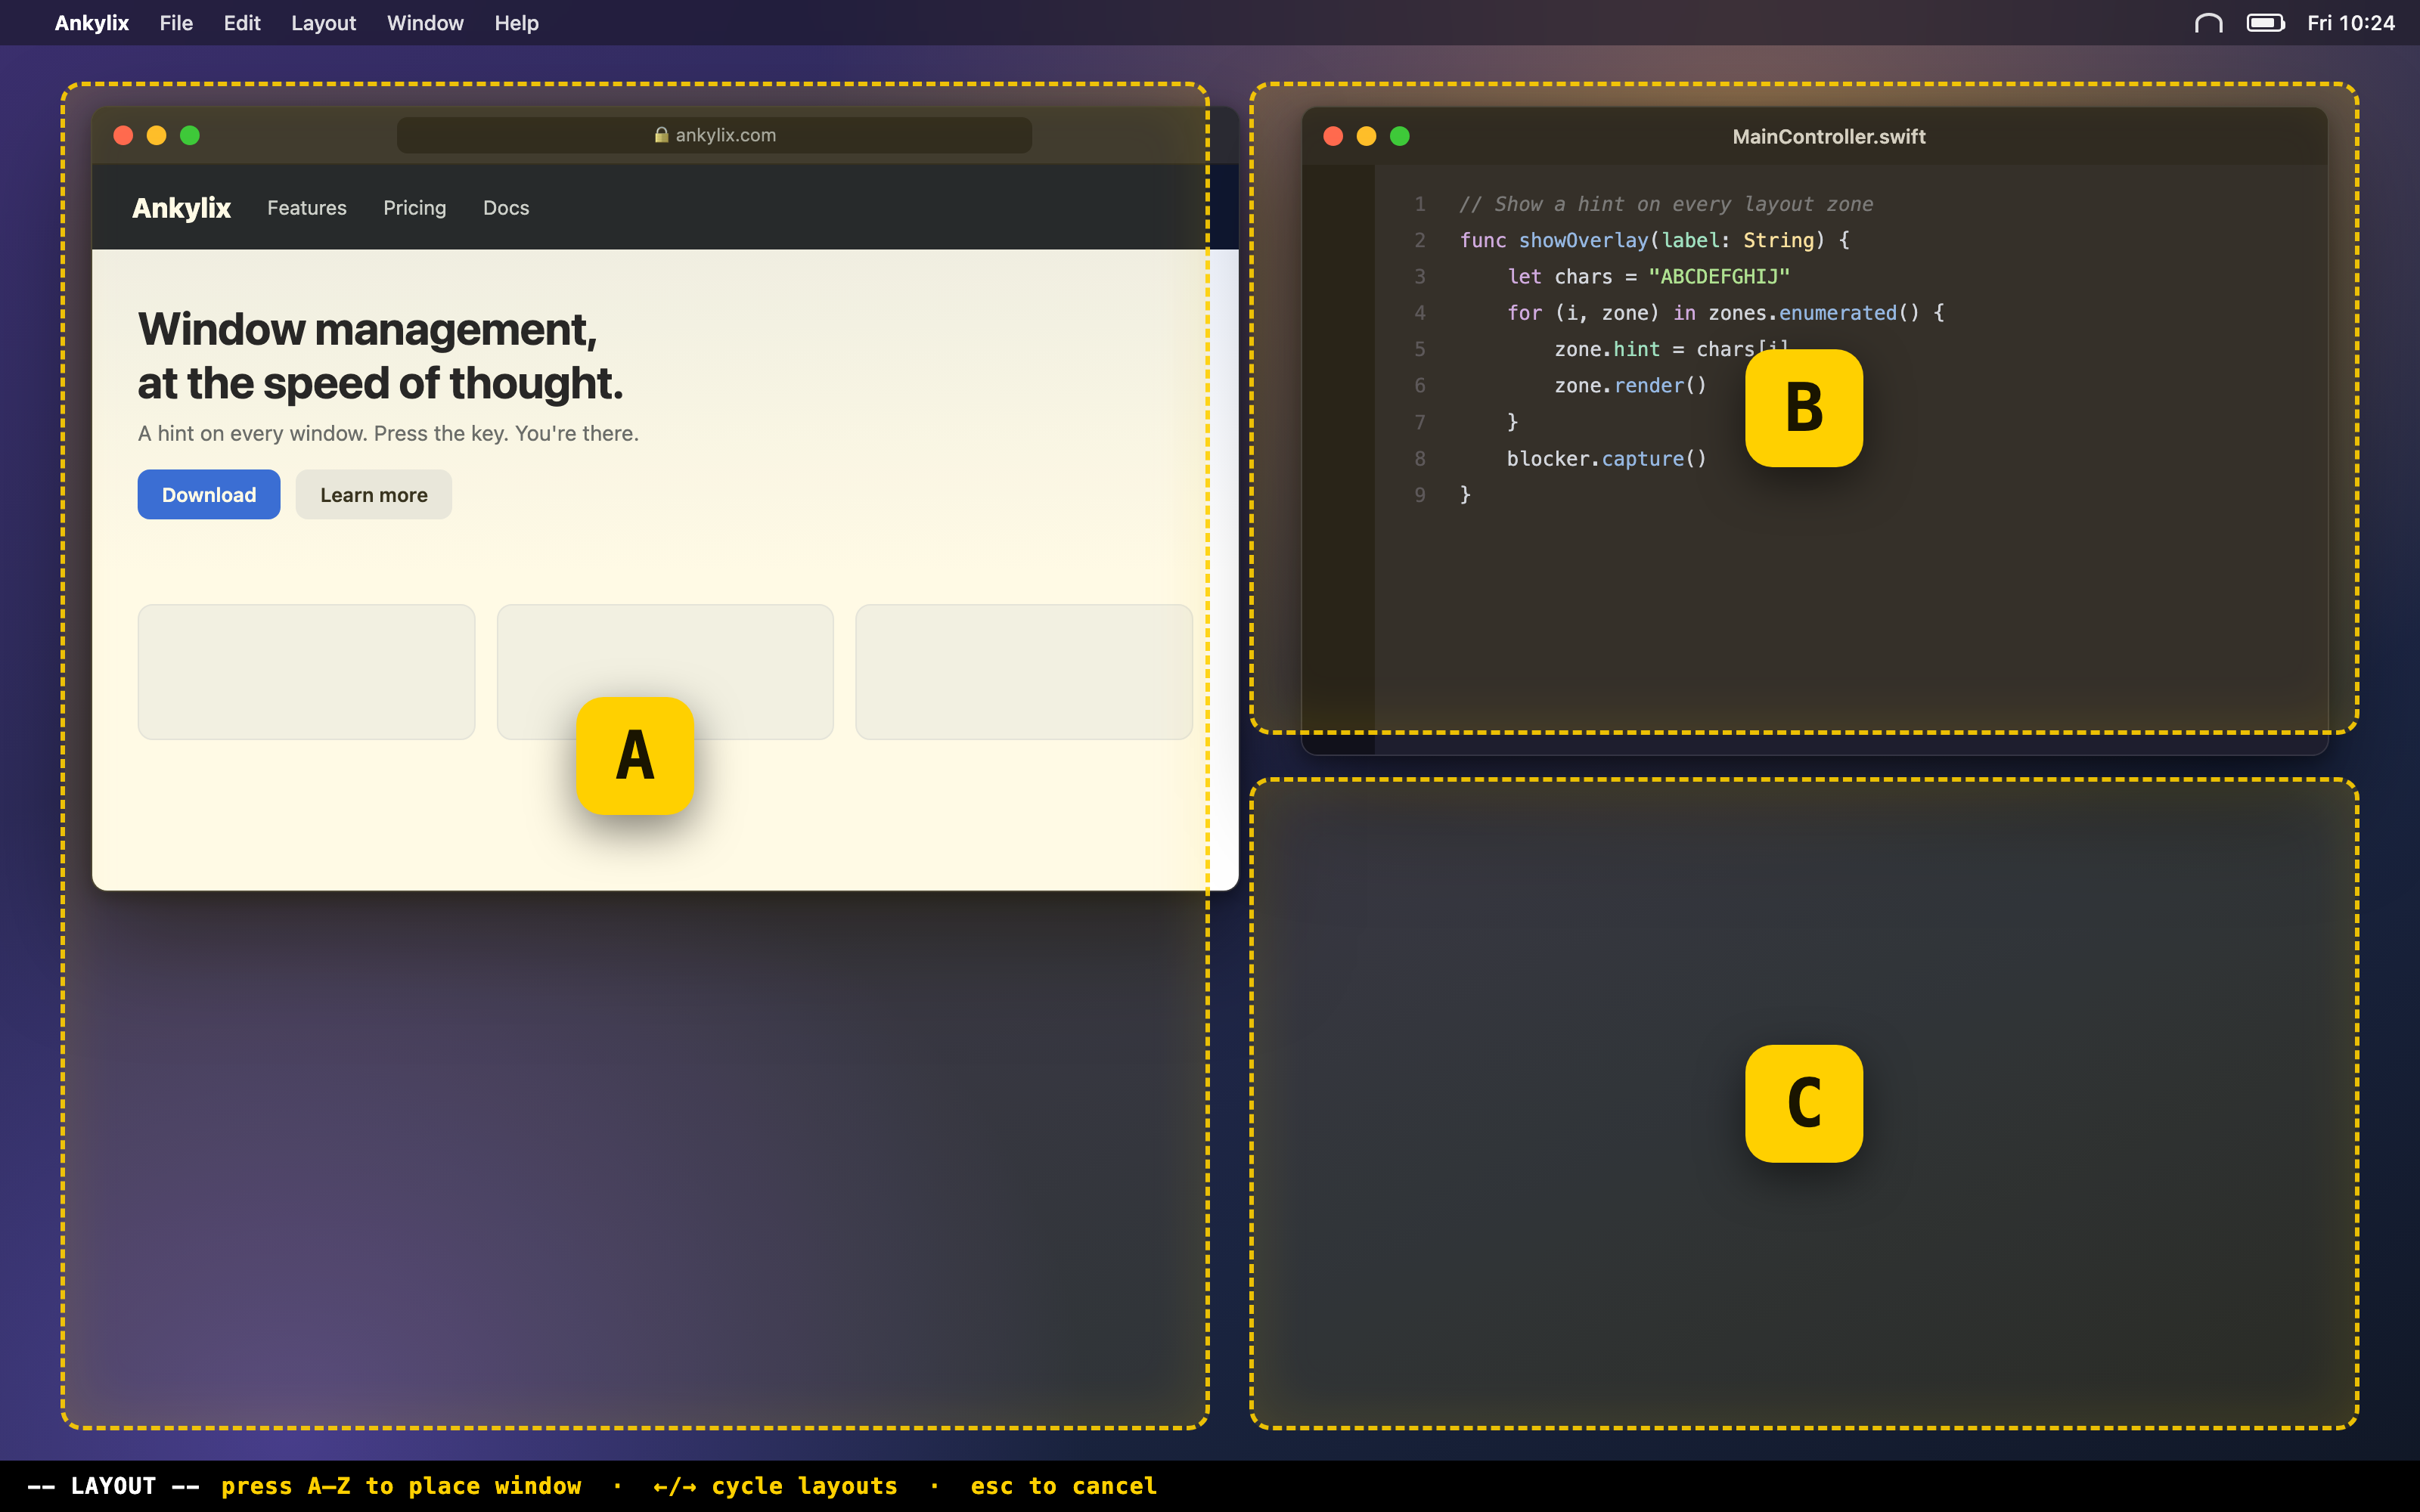Click the ankylix.com address bar

point(714,135)
